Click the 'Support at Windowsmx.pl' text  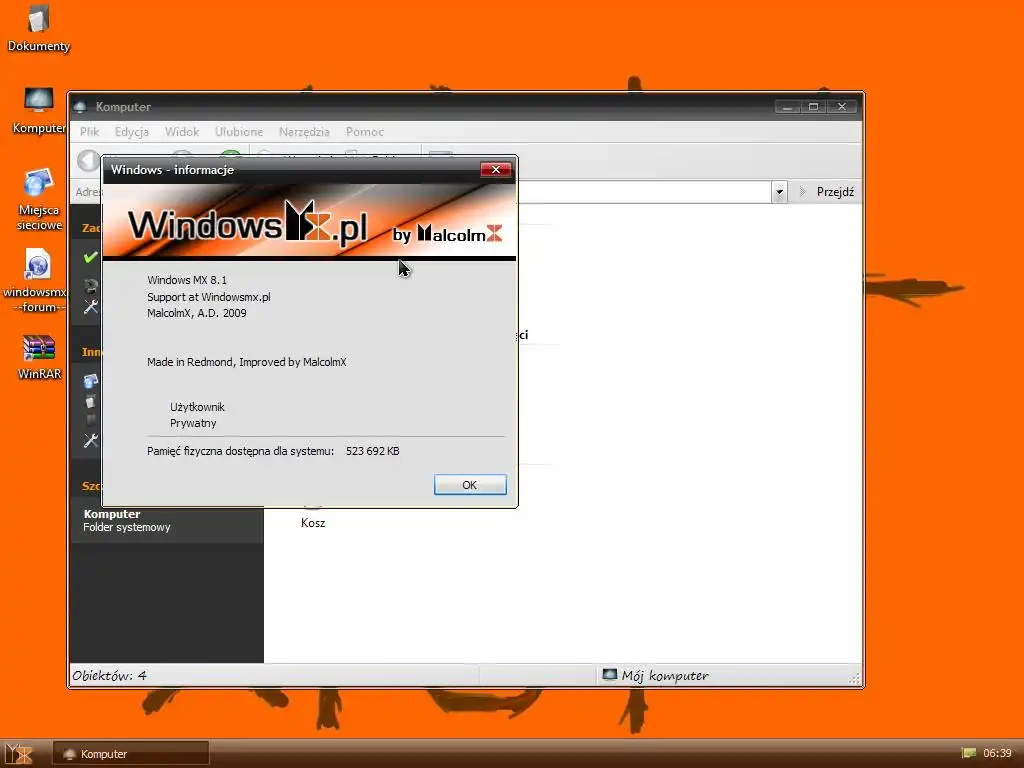coord(208,297)
